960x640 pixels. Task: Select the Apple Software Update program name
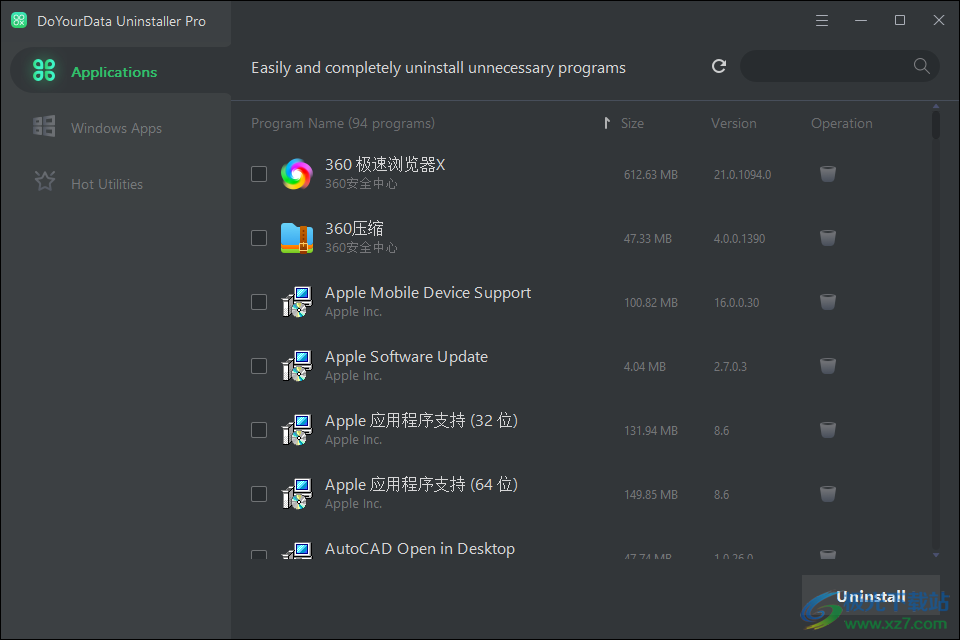click(x=407, y=356)
